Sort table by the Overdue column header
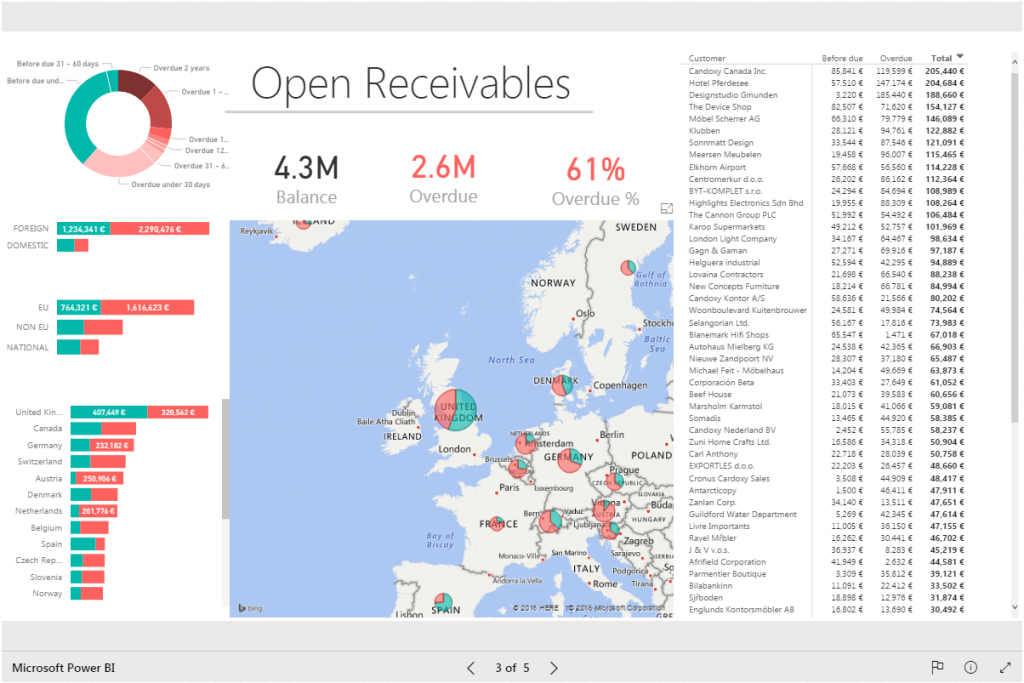1024x683 pixels. (x=896, y=58)
